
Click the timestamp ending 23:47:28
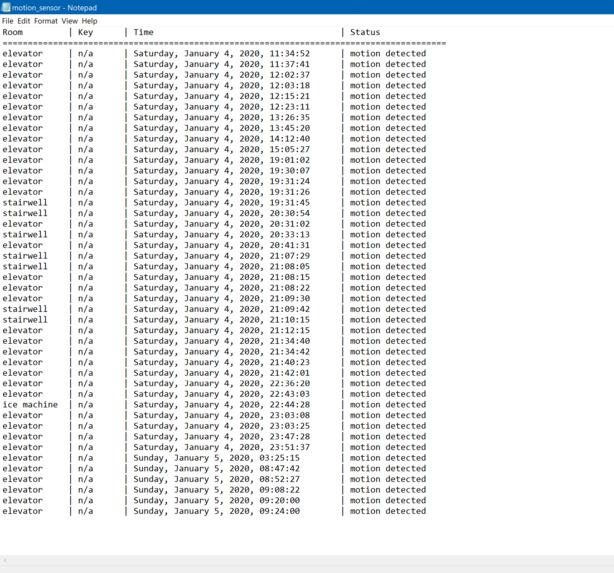(x=222, y=437)
